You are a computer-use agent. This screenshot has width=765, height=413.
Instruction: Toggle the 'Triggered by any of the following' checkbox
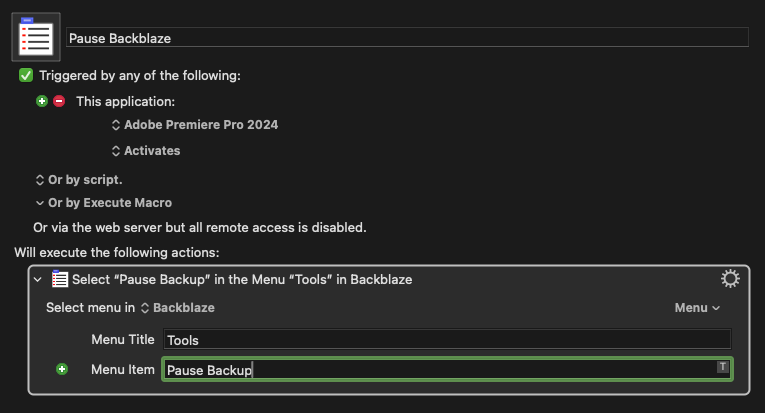[x=26, y=75]
